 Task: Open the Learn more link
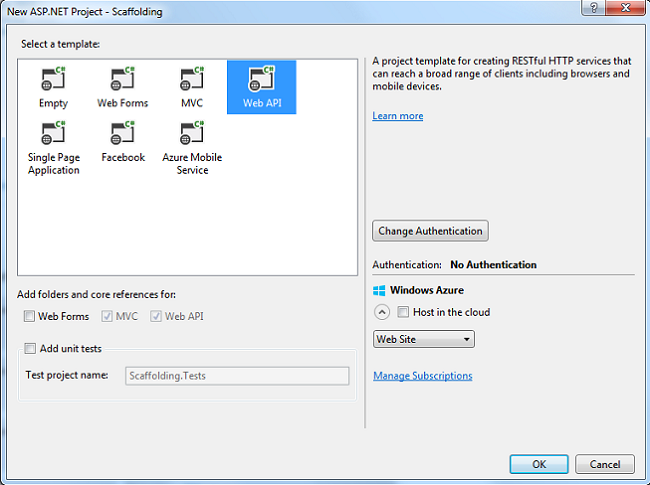point(398,116)
